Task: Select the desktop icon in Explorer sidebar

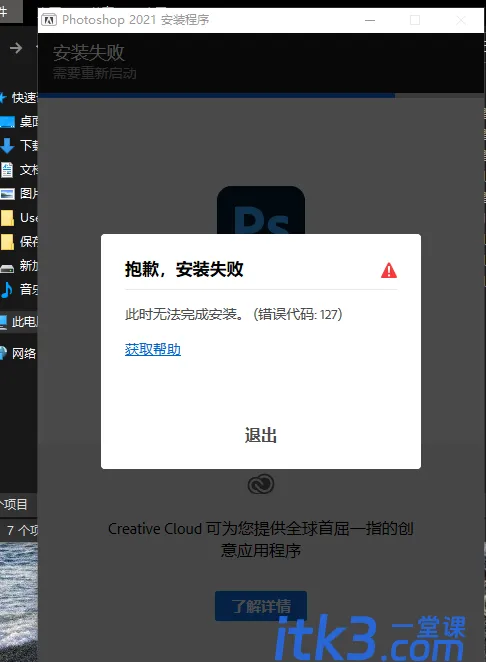Action: (x=7, y=122)
